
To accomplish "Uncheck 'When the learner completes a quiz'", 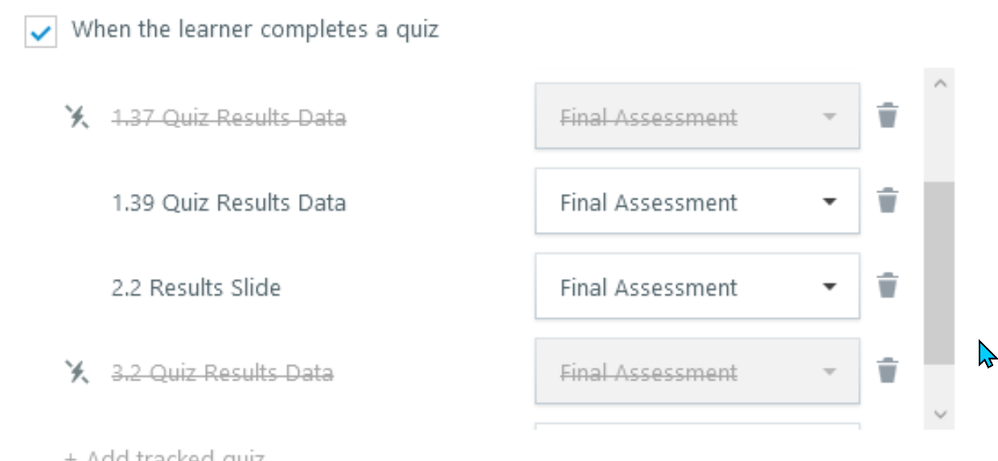I will click(x=40, y=31).
